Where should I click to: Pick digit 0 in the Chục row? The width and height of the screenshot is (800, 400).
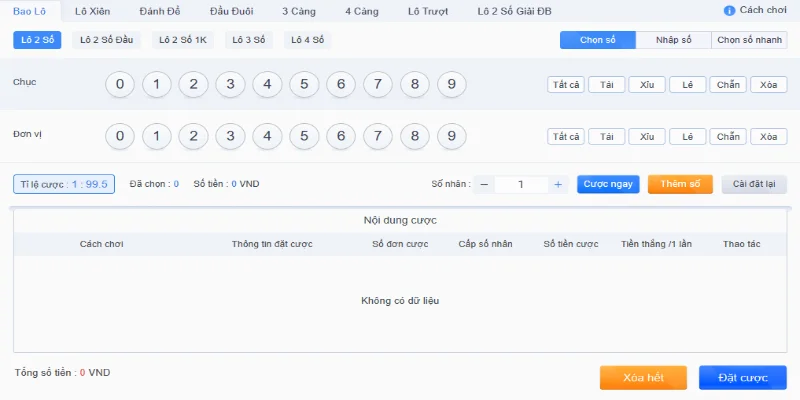pyautogui.click(x=119, y=84)
